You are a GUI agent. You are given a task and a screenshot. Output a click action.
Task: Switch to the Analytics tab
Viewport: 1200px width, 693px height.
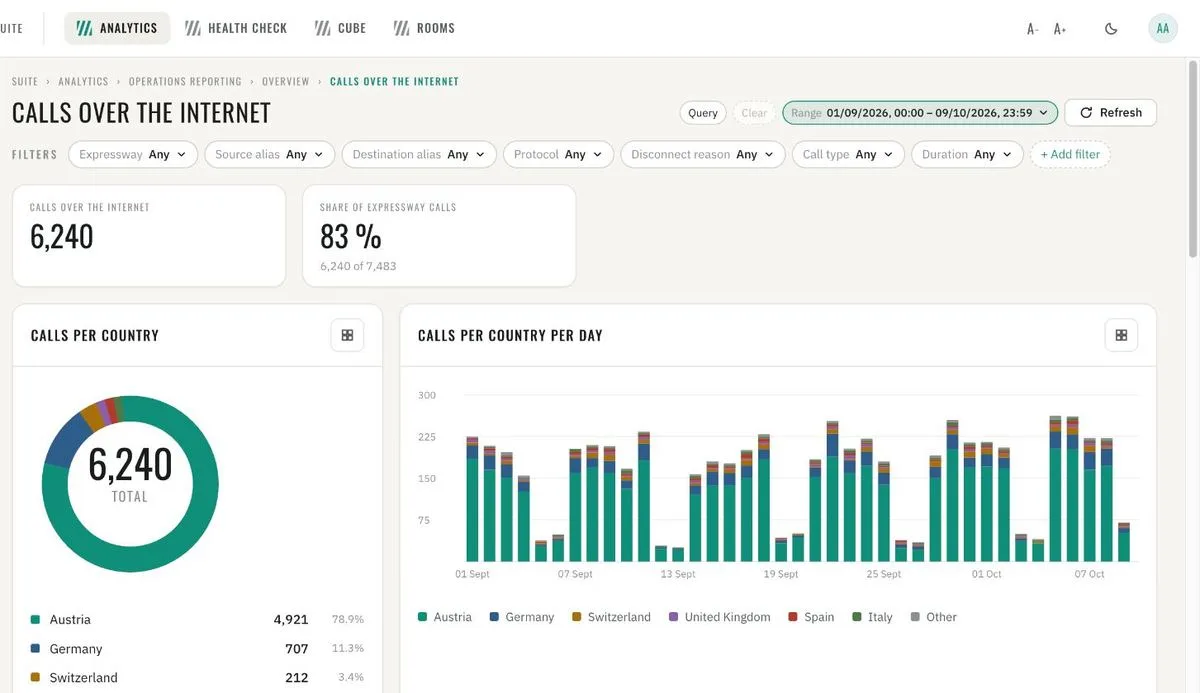click(x=117, y=28)
